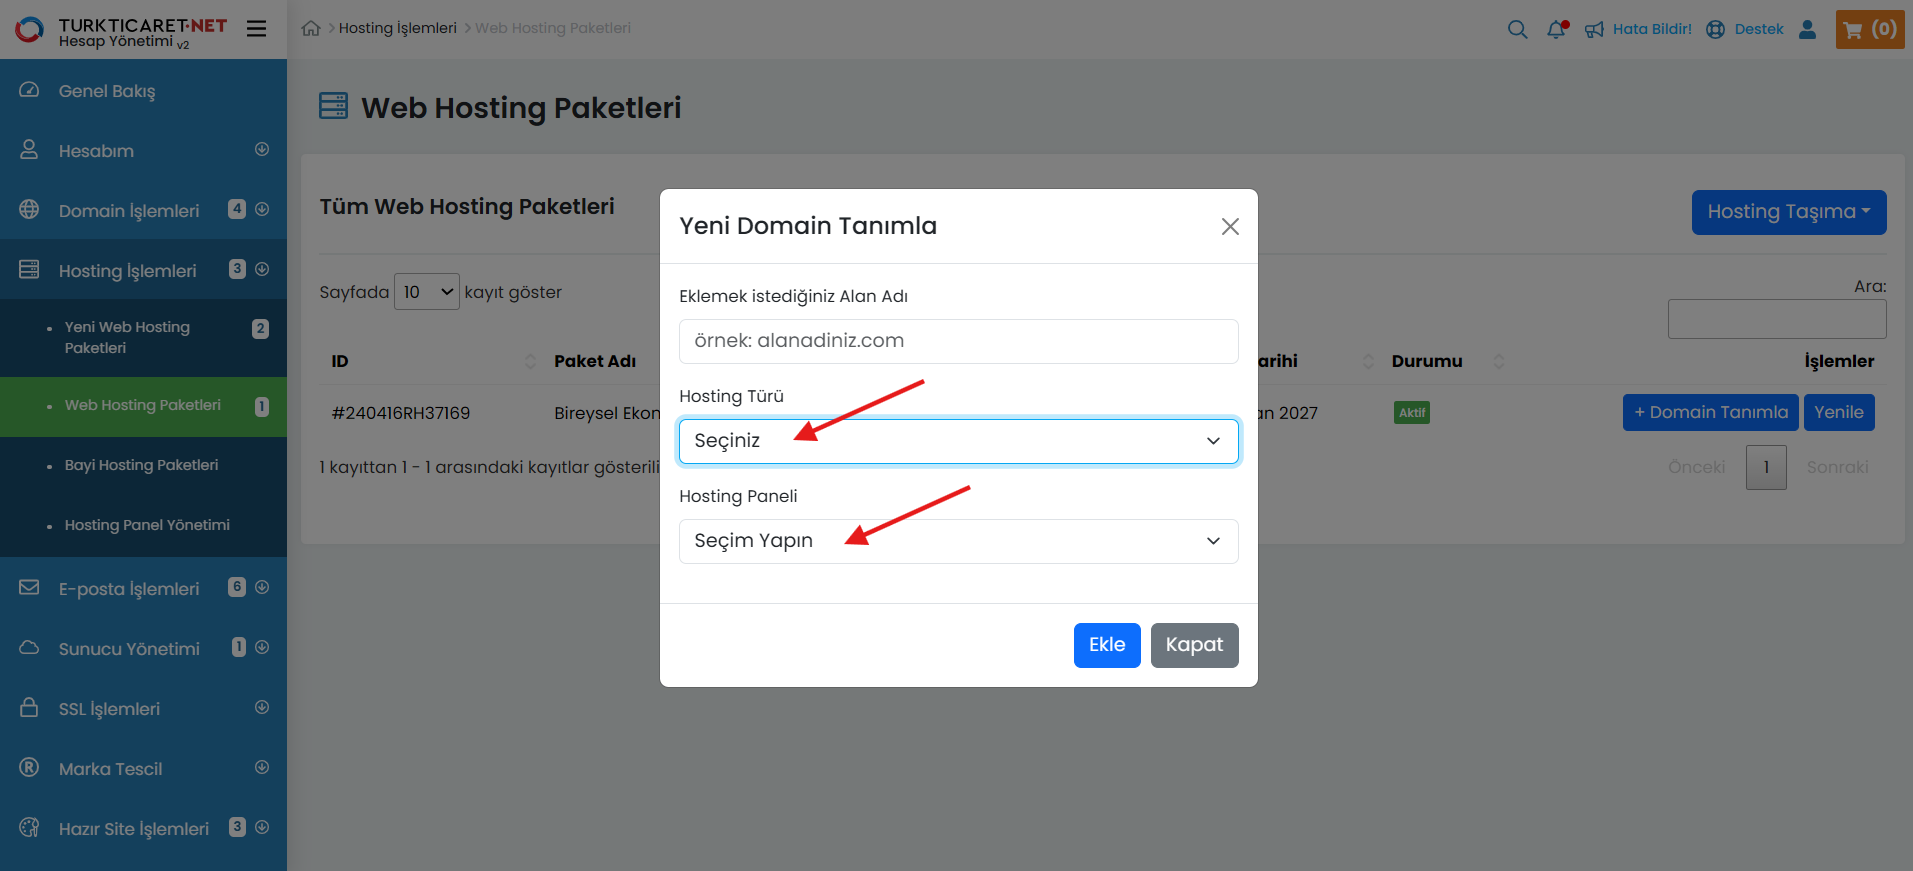Open the Hosting Paneli dropdown
Screen dimensions: 1913x871
click(958, 541)
